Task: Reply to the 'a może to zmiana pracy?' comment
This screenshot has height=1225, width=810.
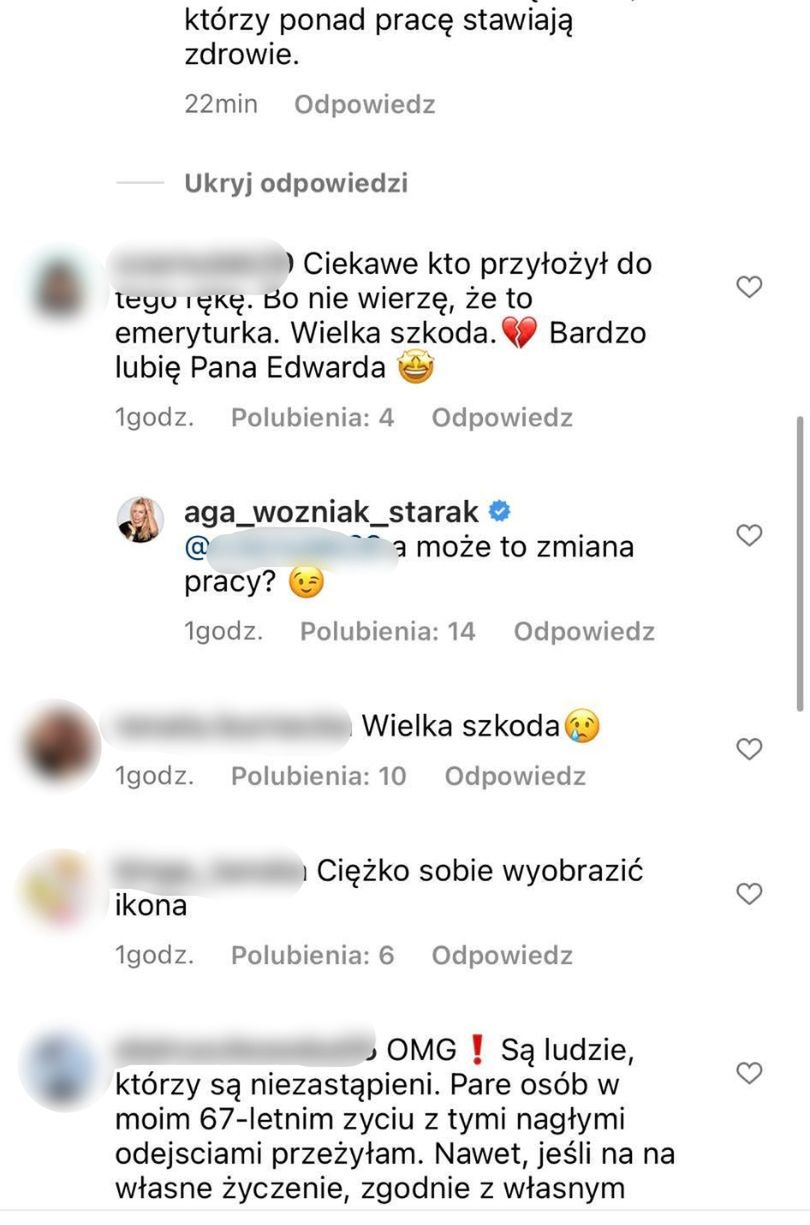Action: pos(584,632)
